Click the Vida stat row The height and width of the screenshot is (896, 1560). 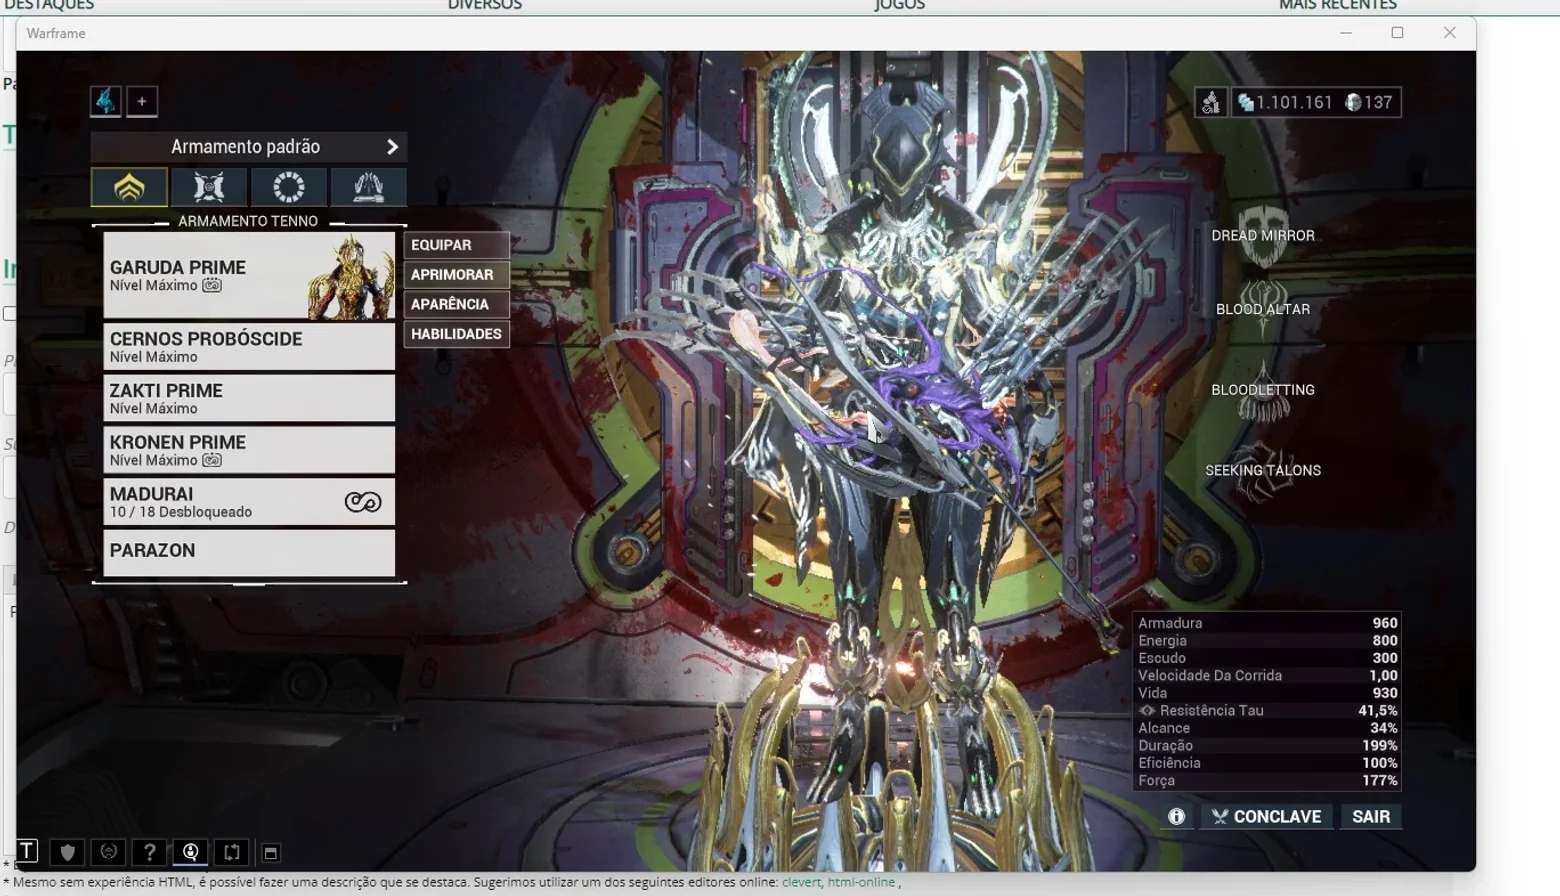coord(1267,693)
